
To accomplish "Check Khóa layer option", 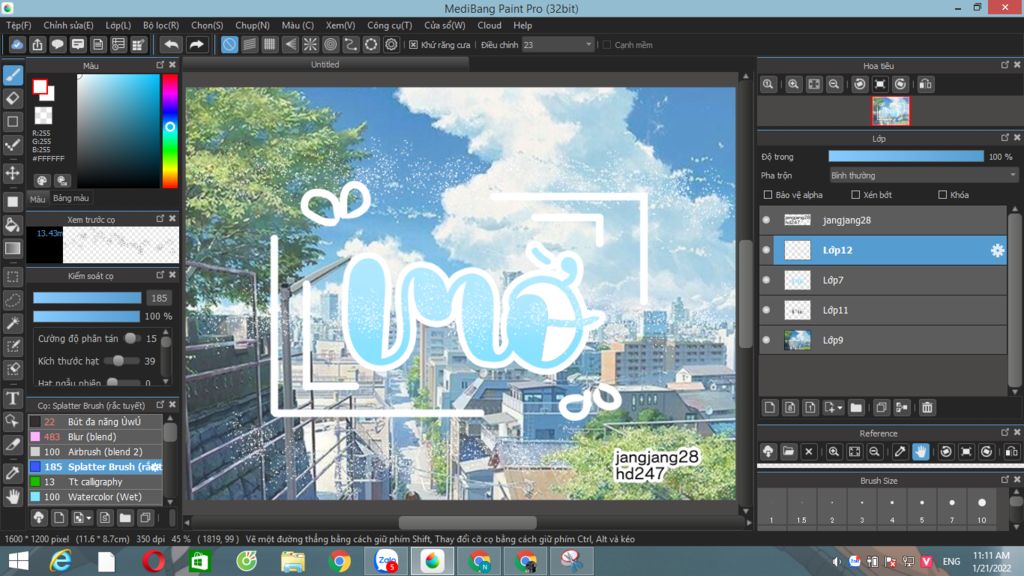I will (942, 195).
